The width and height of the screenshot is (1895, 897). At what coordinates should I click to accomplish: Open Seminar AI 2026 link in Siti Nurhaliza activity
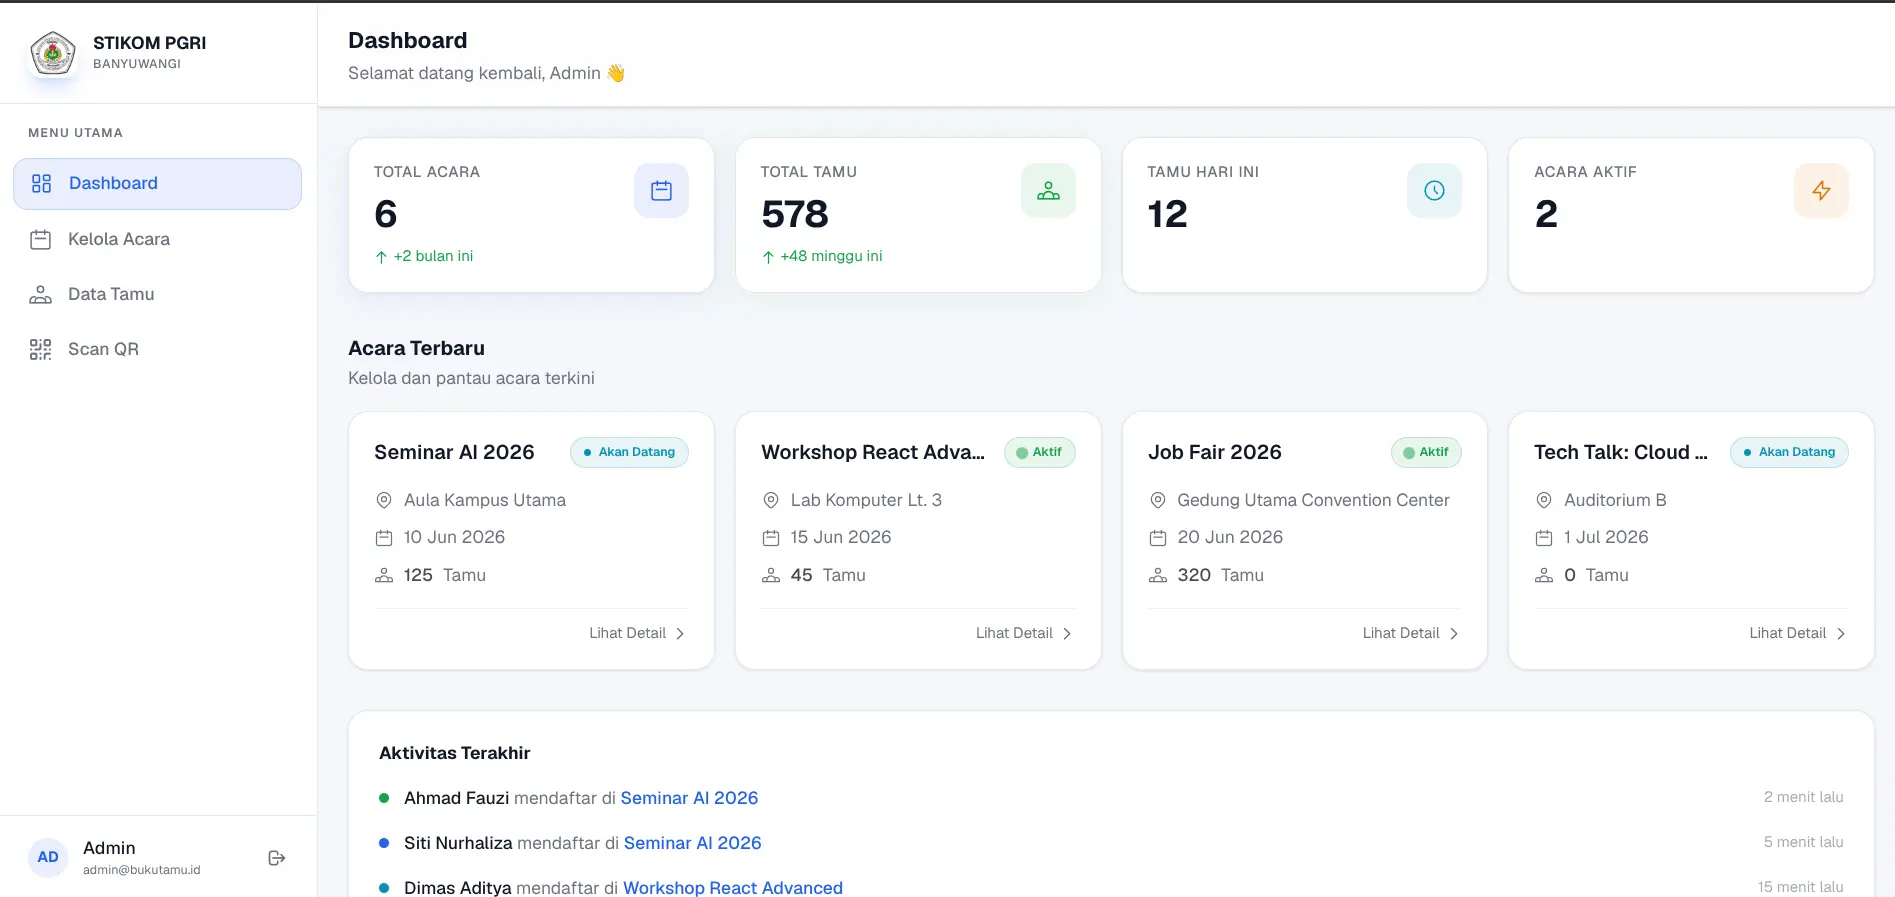[692, 843]
